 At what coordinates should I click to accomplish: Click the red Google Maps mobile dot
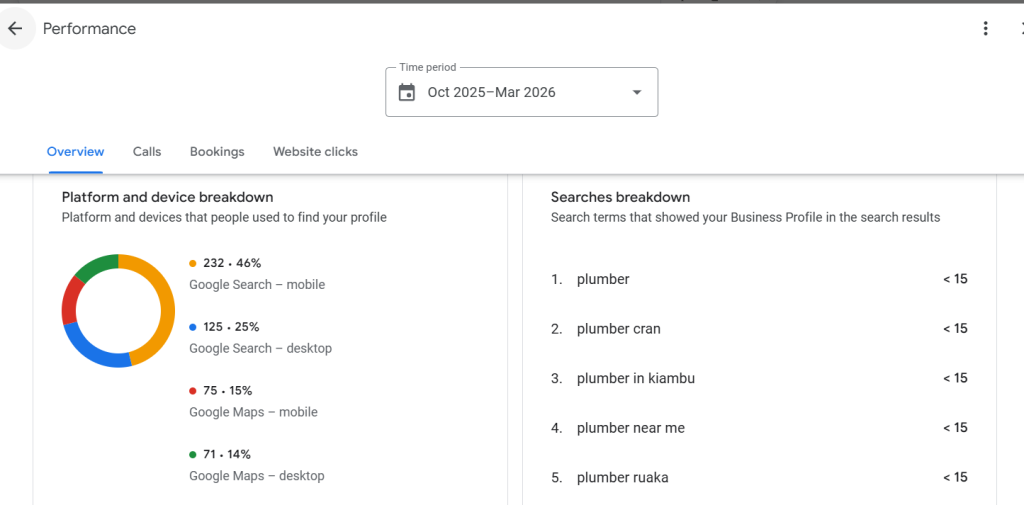193,391
